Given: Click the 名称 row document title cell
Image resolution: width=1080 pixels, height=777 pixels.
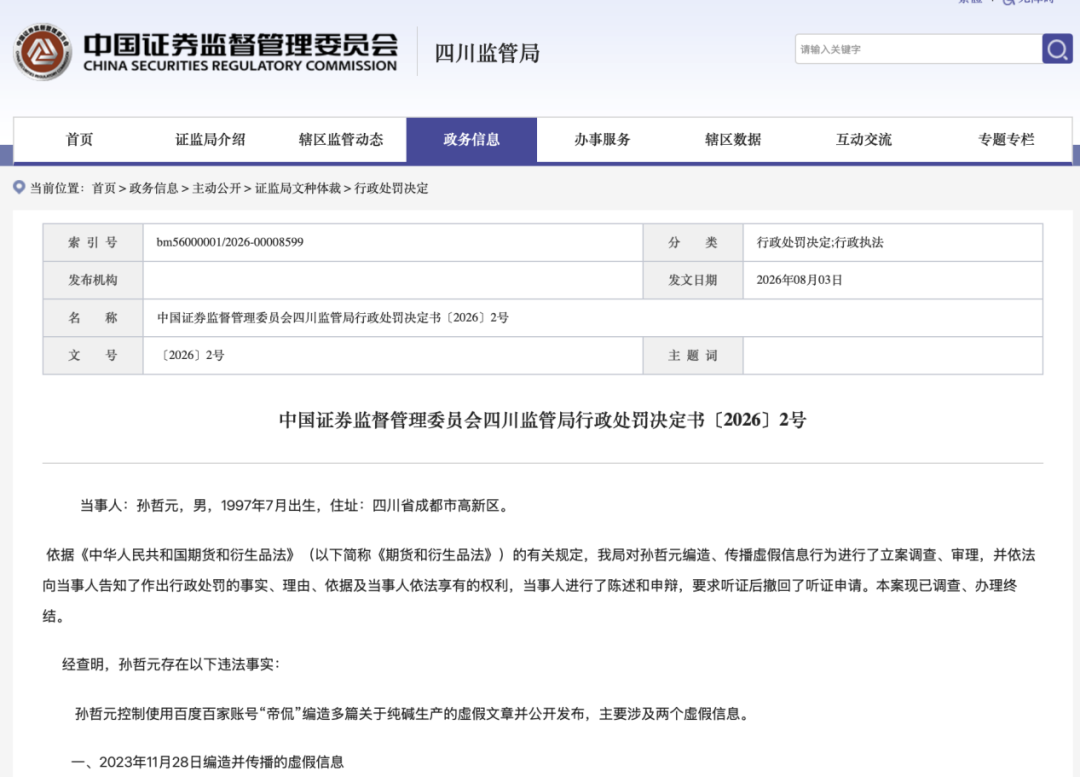Looking at the screenshot, I should (x=593, y=318).
